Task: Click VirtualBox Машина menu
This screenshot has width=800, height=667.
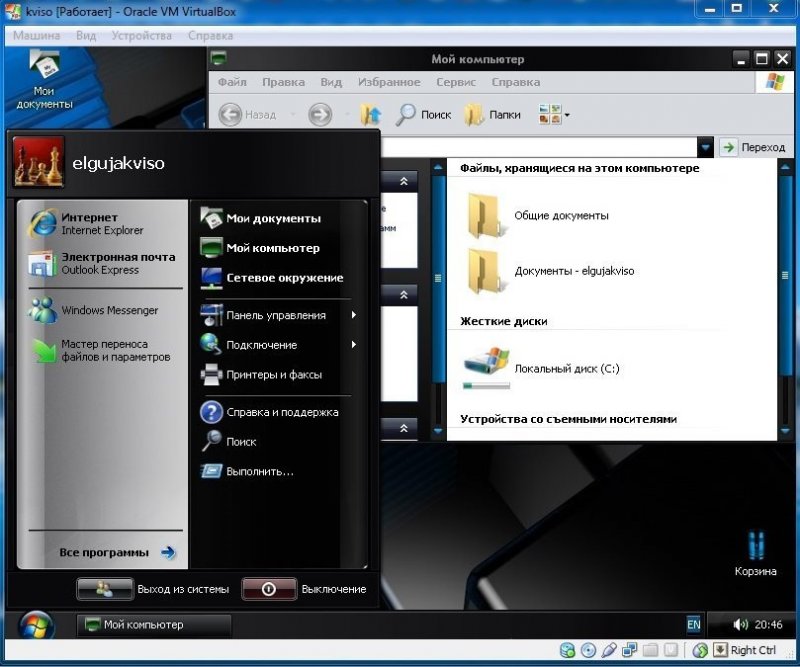Action: pos(36,35)
